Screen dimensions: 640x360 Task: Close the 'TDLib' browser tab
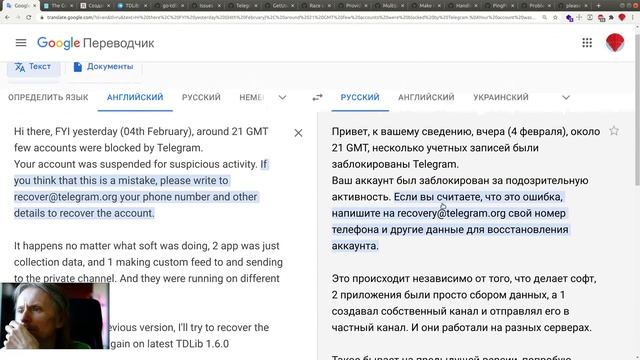click(x=146, y=6)
